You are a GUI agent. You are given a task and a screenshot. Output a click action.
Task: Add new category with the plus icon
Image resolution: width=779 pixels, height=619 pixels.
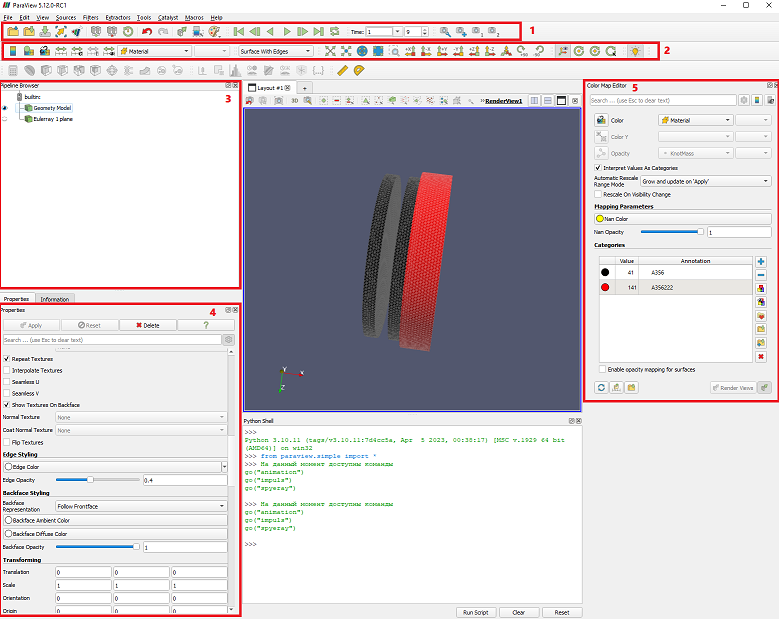point(761,261)
